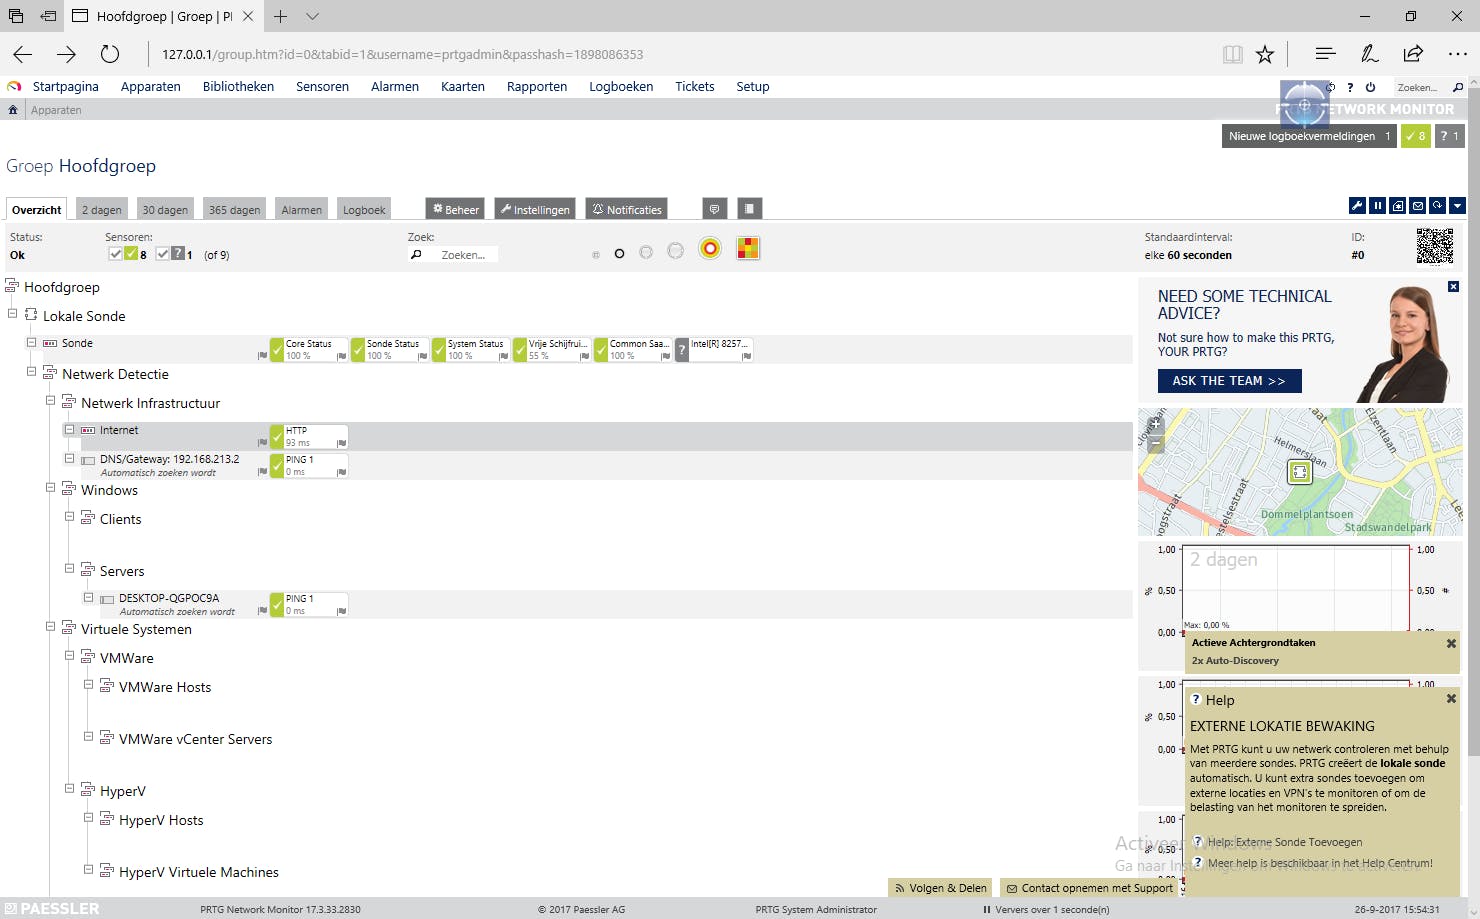Image resolution: width=1480 pixels, height=919 pixels.
Task: Collapse the Netwerk Detectie group
Action: tap(32, 372)
